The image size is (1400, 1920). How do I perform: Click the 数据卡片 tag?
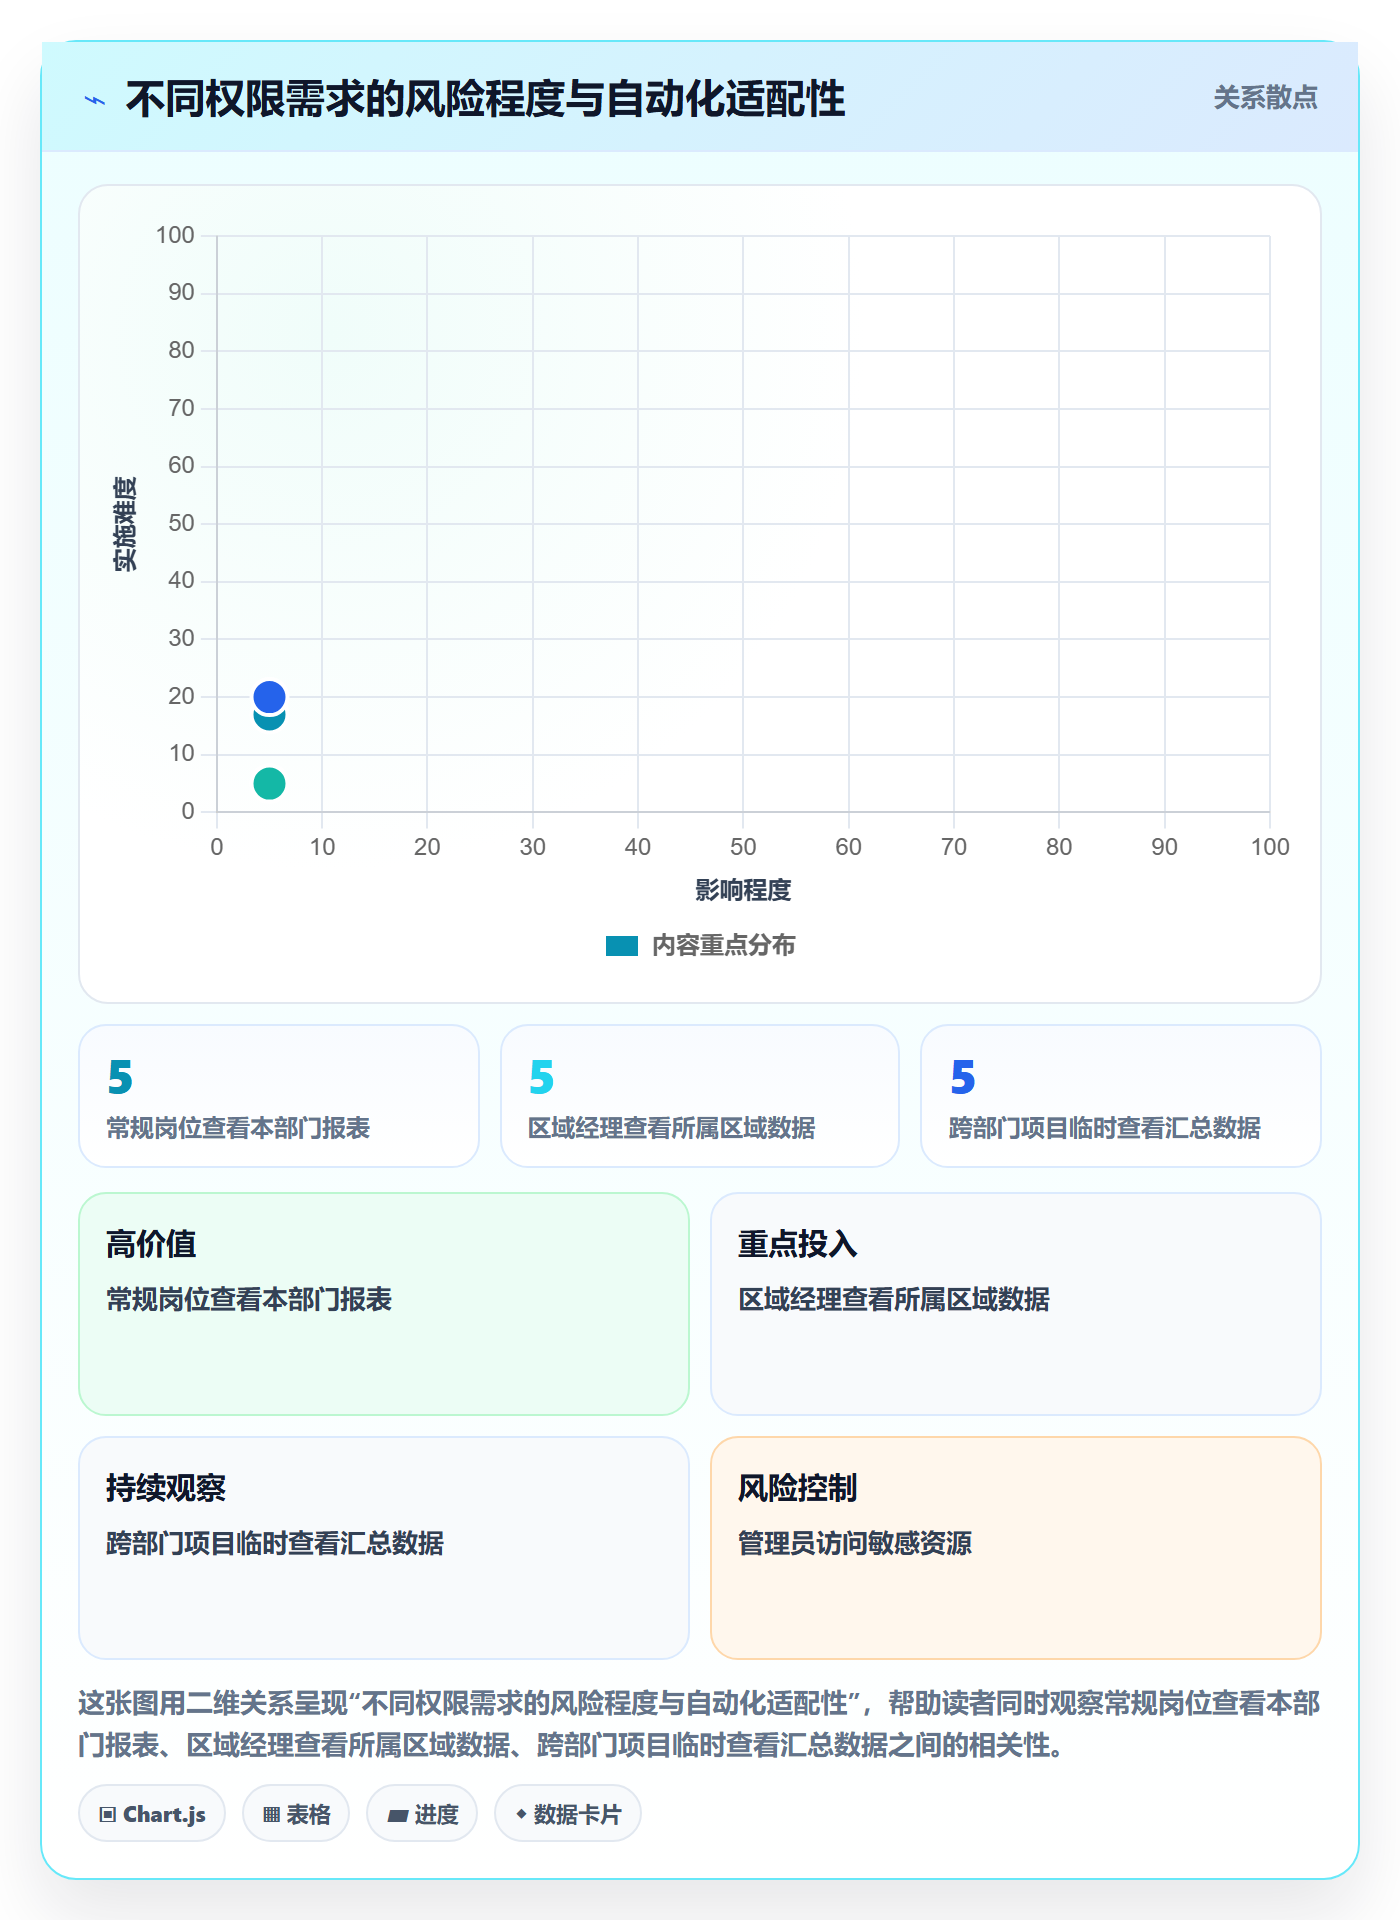point(568,1814)
